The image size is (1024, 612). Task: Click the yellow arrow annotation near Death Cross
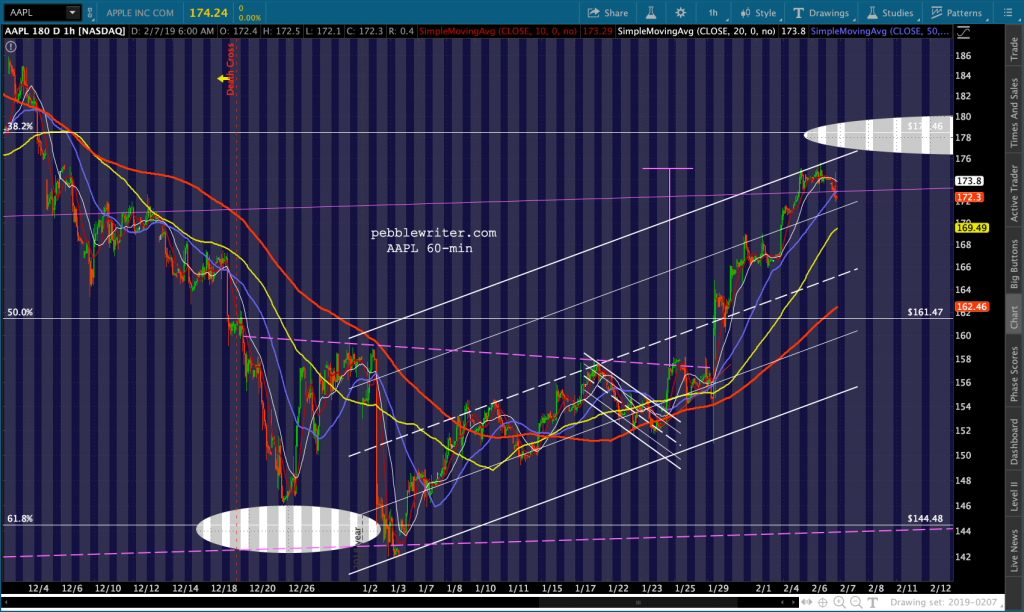(223, 78)
